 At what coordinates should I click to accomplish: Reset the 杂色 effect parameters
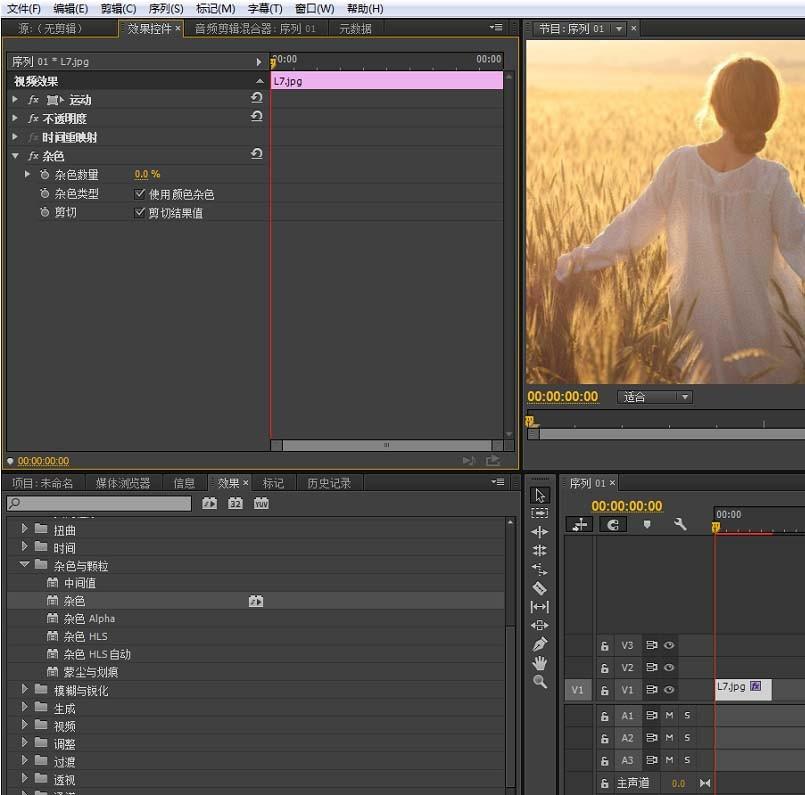tap(257, 155)
